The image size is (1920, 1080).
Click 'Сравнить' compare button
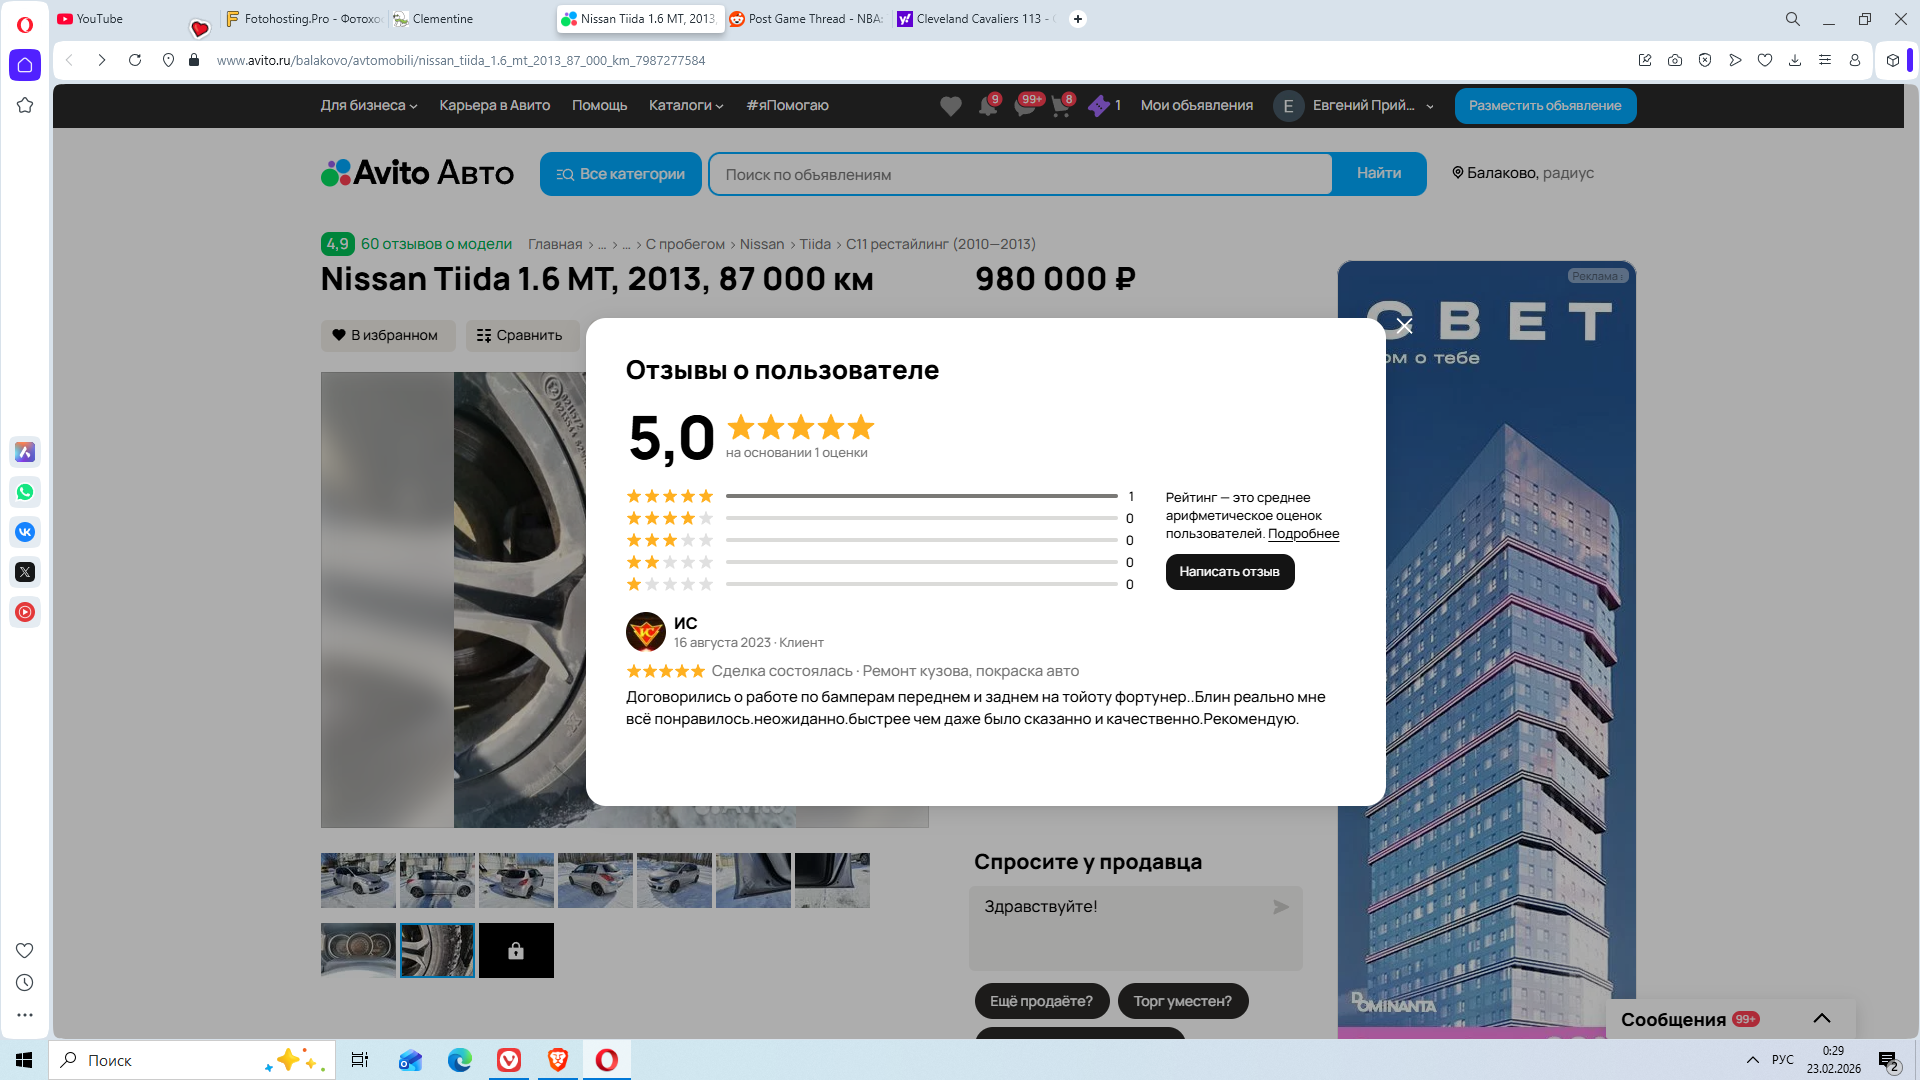[x=520, y=335]
